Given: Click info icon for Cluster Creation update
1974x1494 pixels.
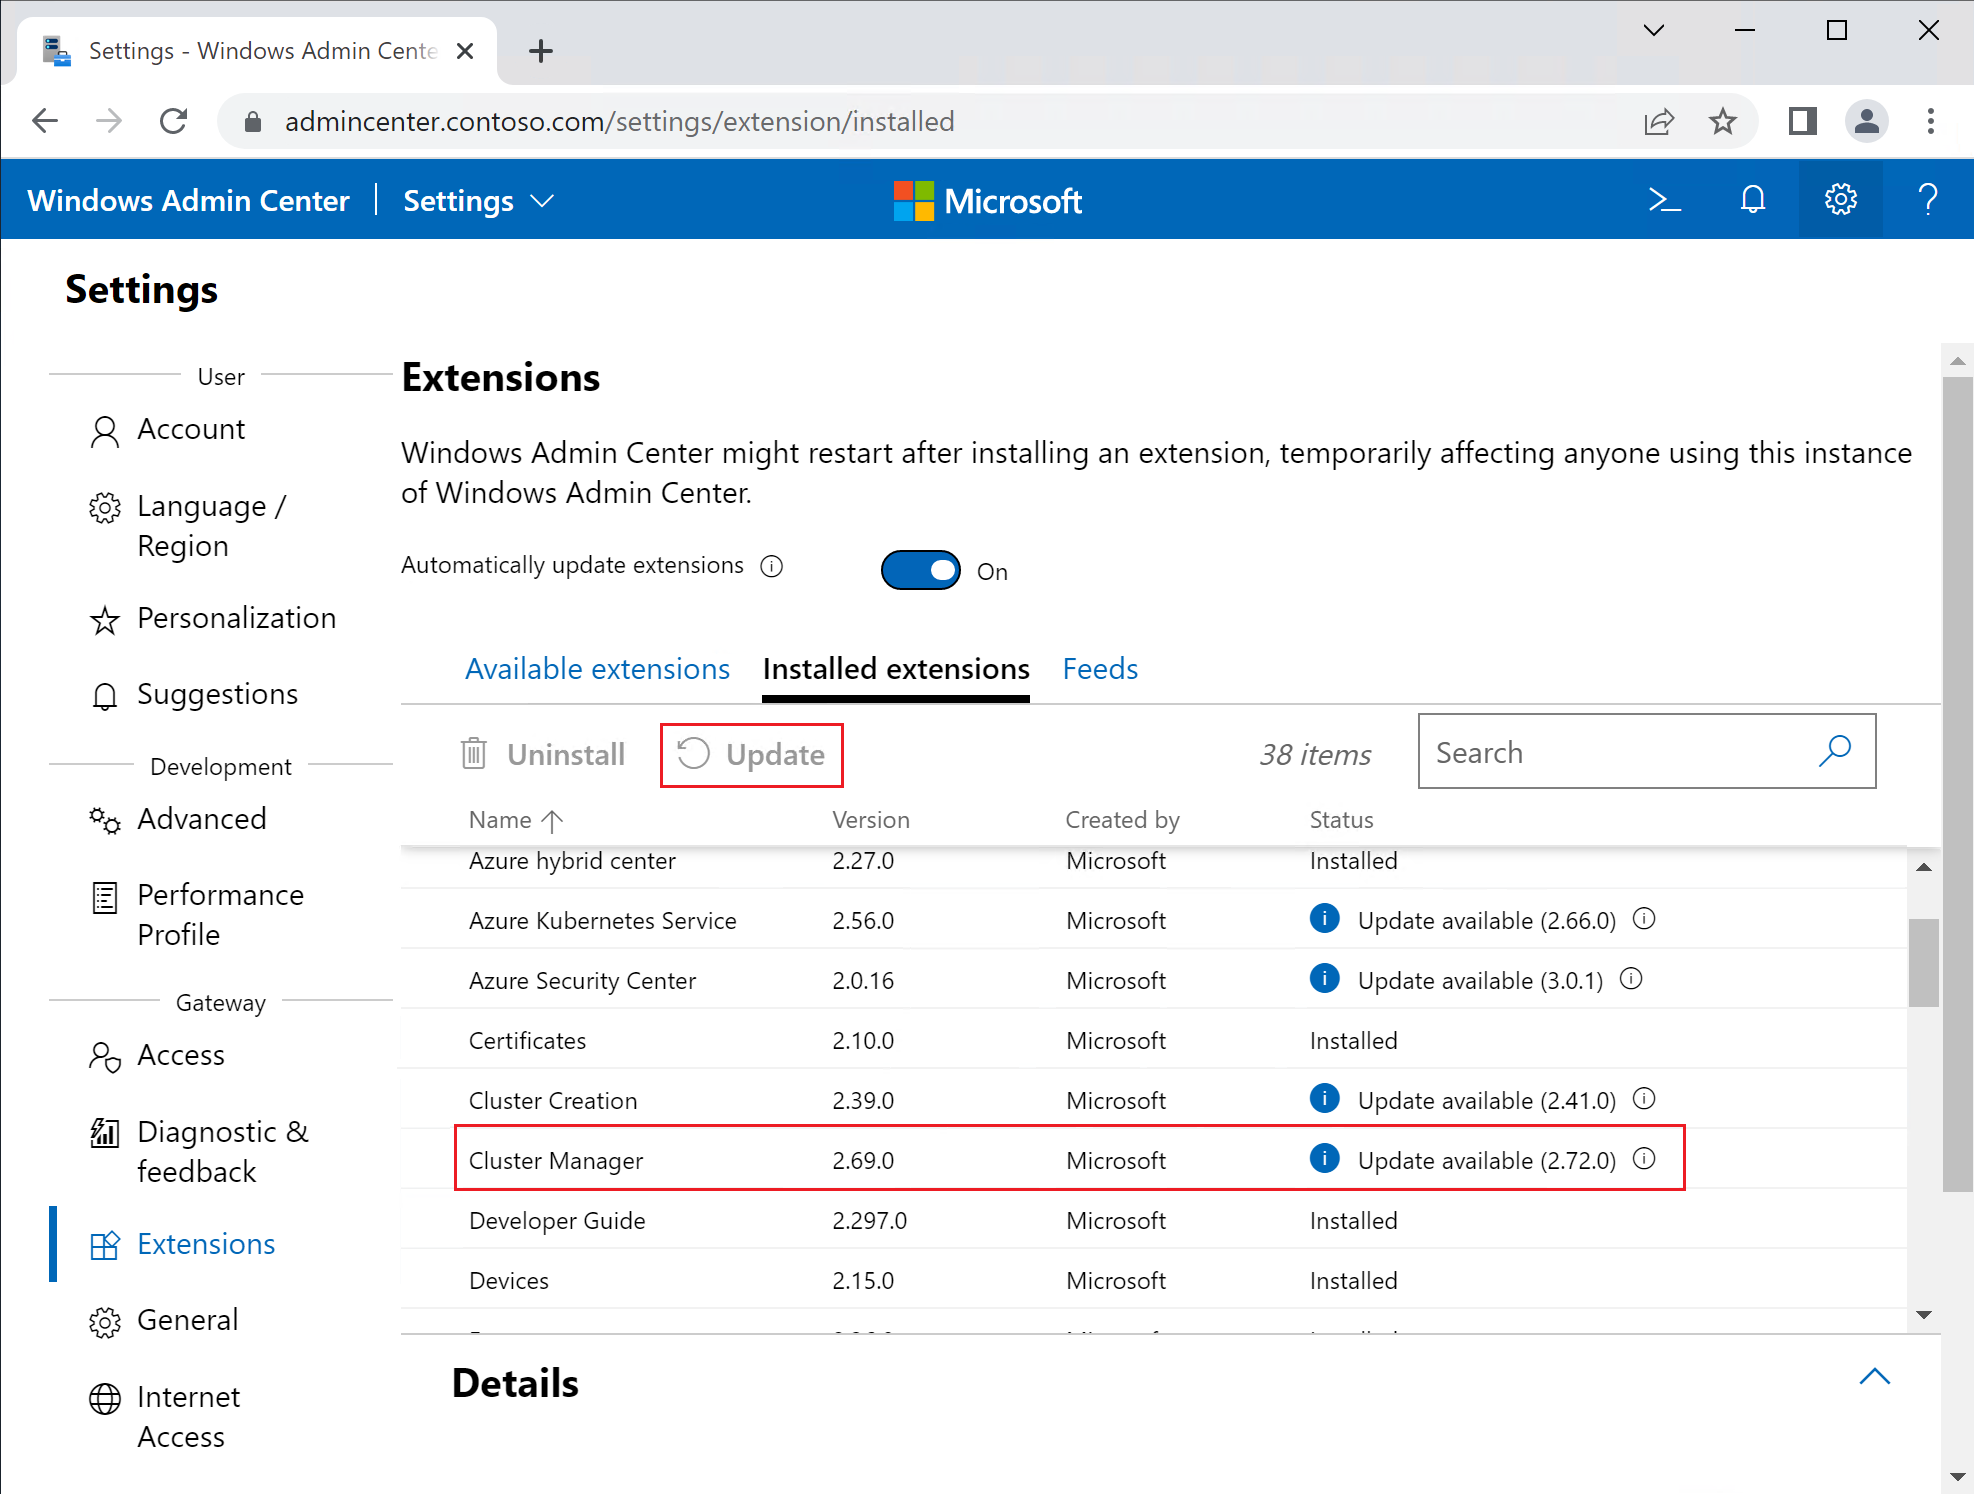Looking at the screenshot, I should (x=1644, y=1098).
